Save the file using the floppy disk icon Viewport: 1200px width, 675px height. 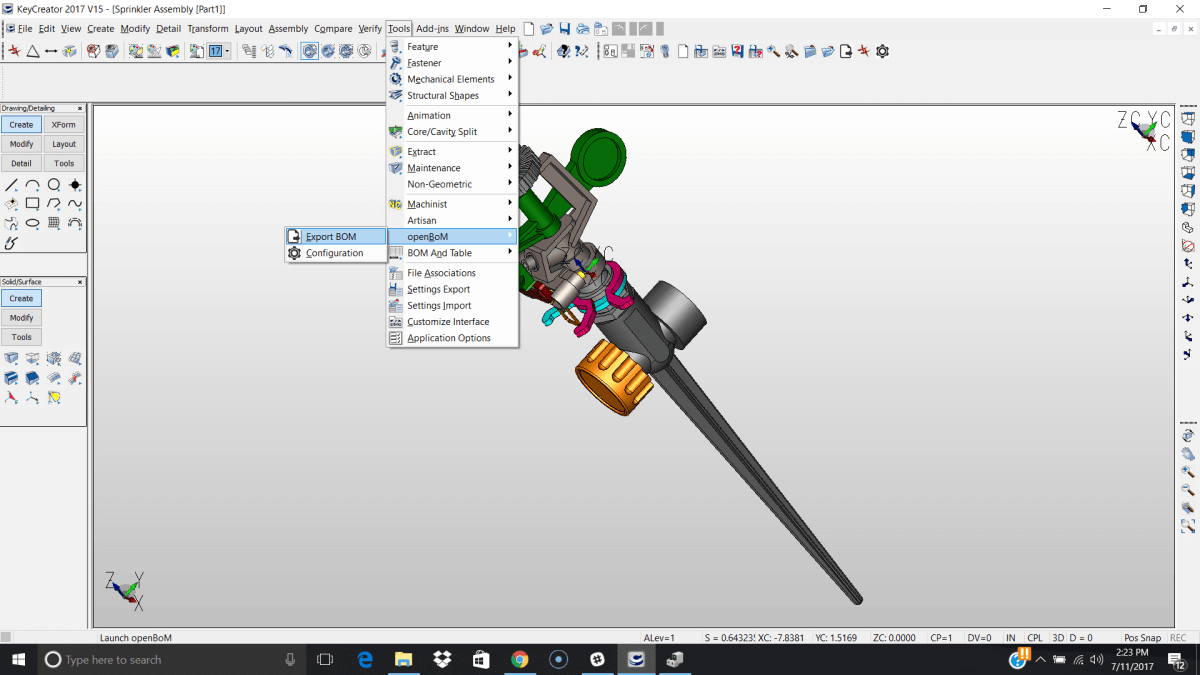[565, 29]
